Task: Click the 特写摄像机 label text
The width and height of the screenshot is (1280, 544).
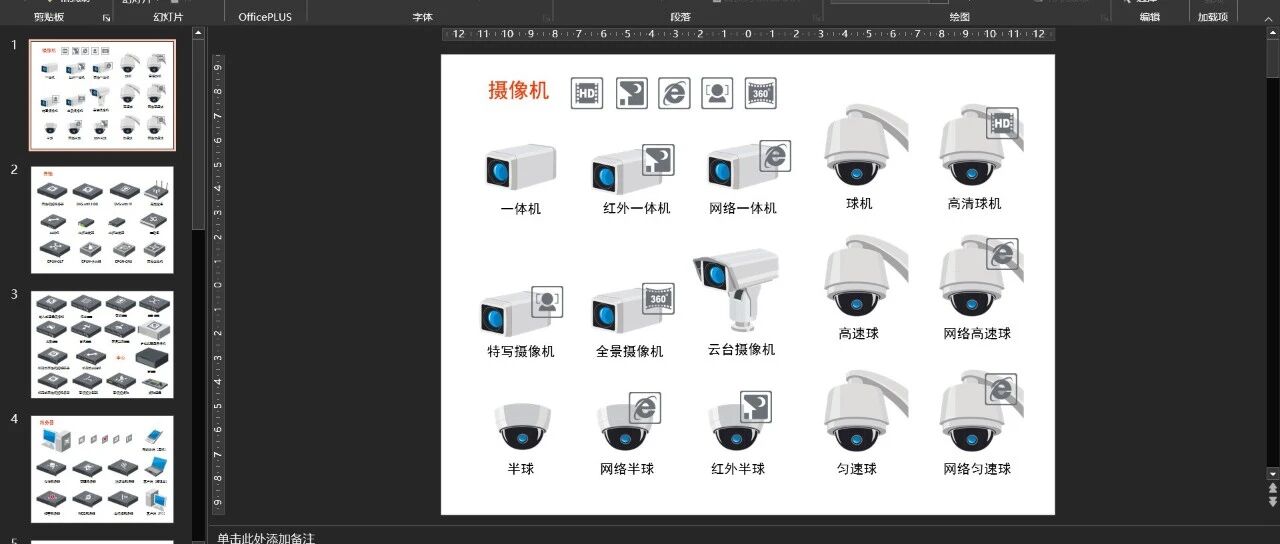Action: [521, 351]
